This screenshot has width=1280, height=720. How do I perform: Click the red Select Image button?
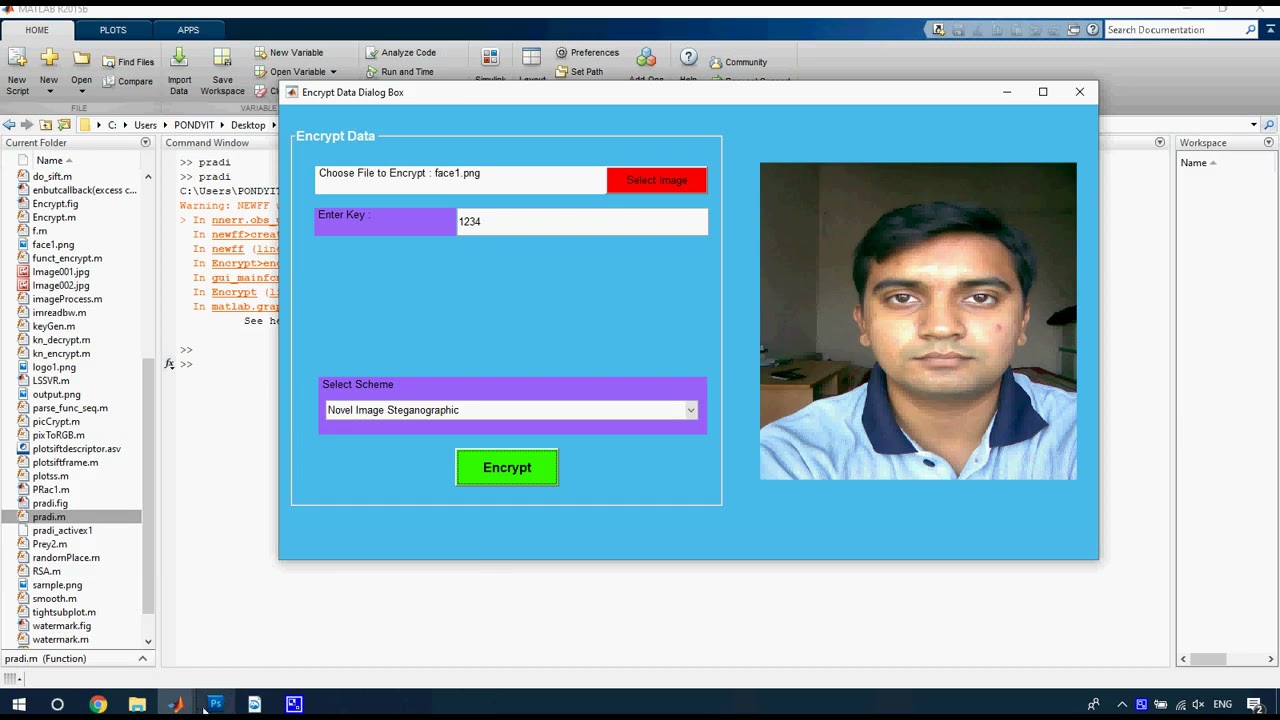[x=656, y=180]
